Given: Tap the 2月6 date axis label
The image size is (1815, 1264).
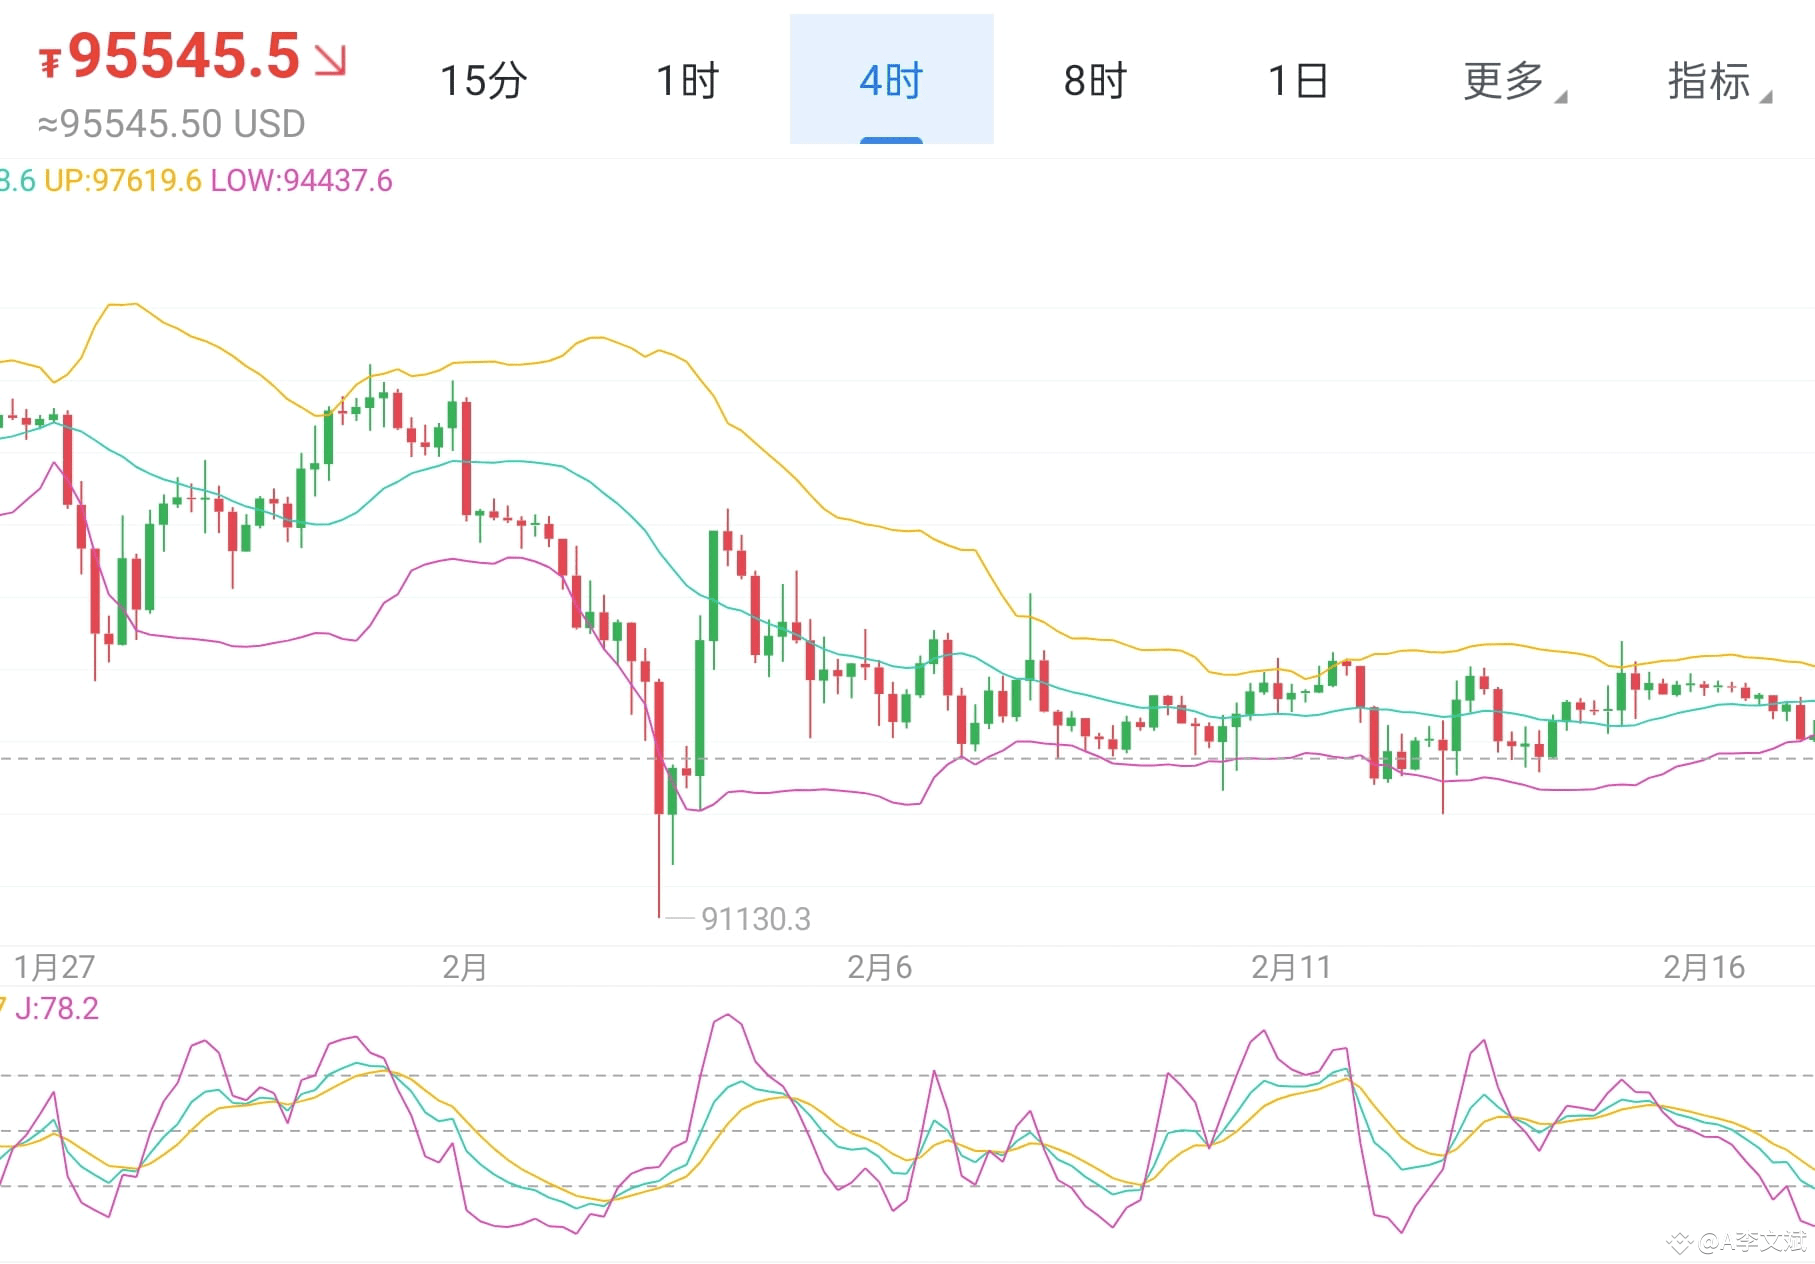Looking at the screenshot, I should click(879, 967).
